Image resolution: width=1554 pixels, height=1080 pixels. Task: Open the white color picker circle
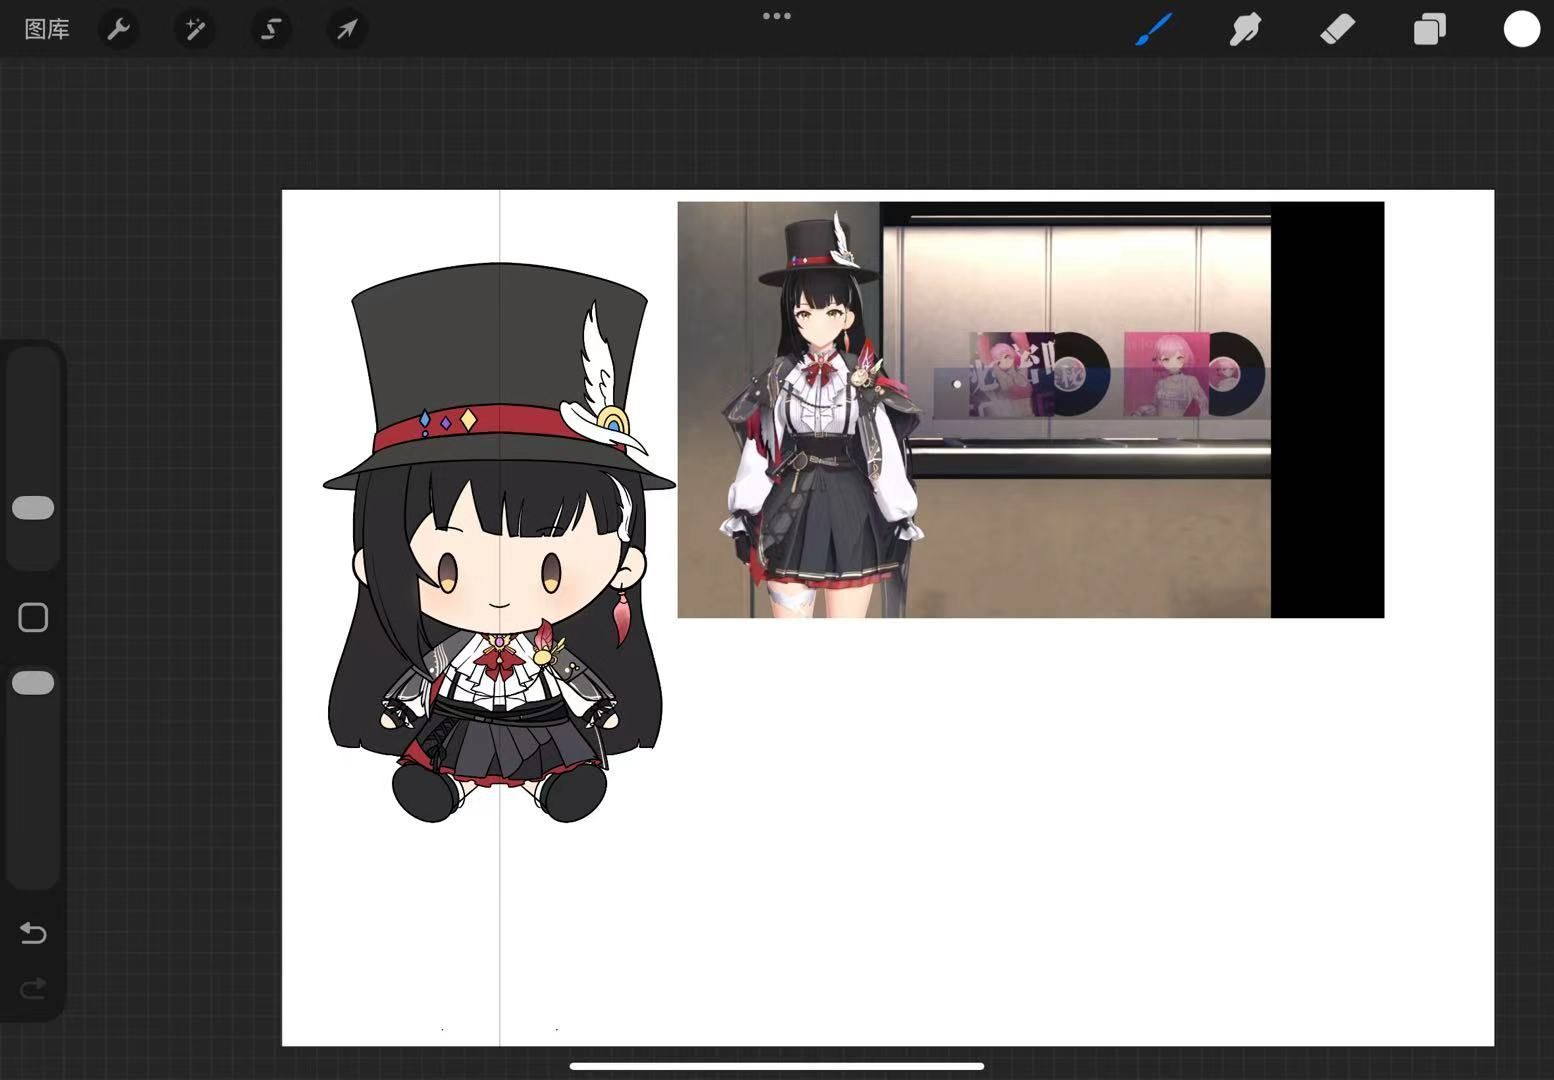click(1521, 29)
